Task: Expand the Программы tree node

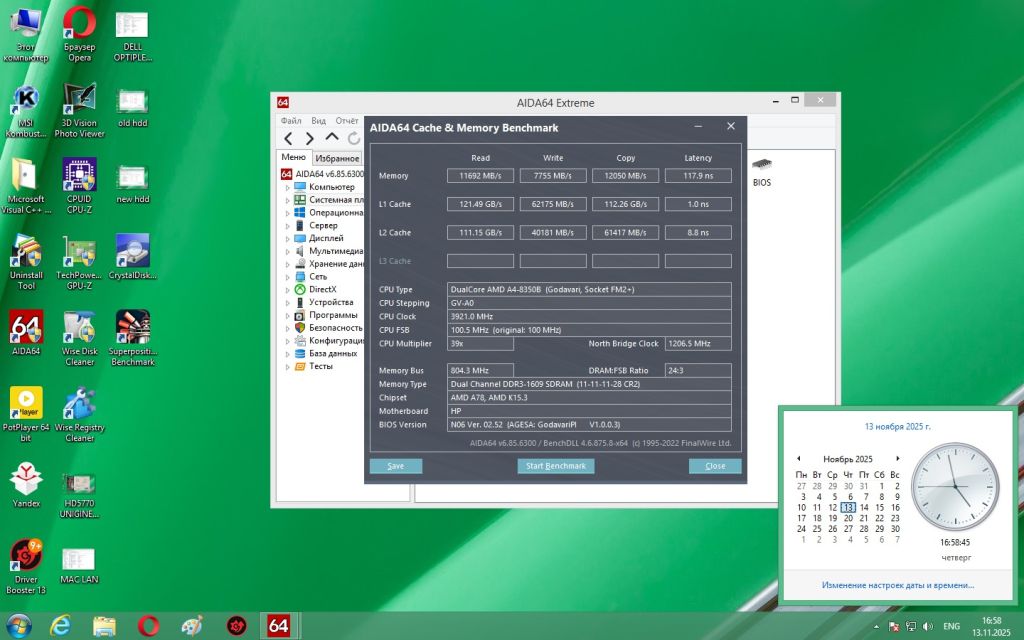Action: pyautogui.click(x=287, y=315)
